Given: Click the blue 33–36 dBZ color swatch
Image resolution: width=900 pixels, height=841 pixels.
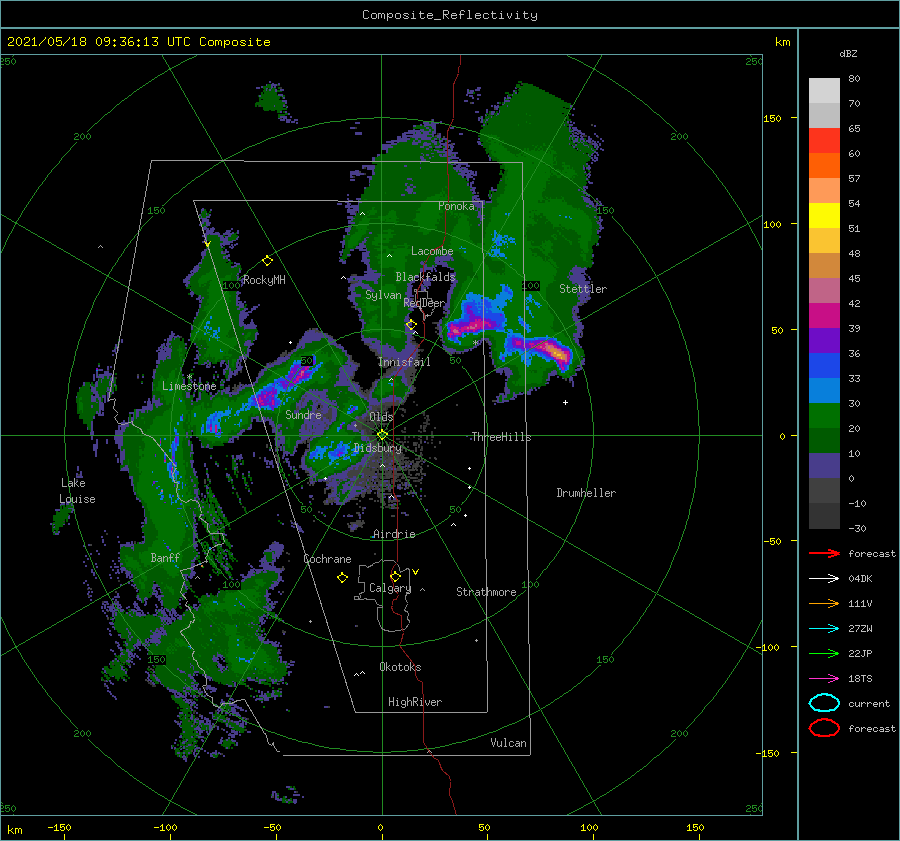Looking at the screenshot, I should pos(824,365).
